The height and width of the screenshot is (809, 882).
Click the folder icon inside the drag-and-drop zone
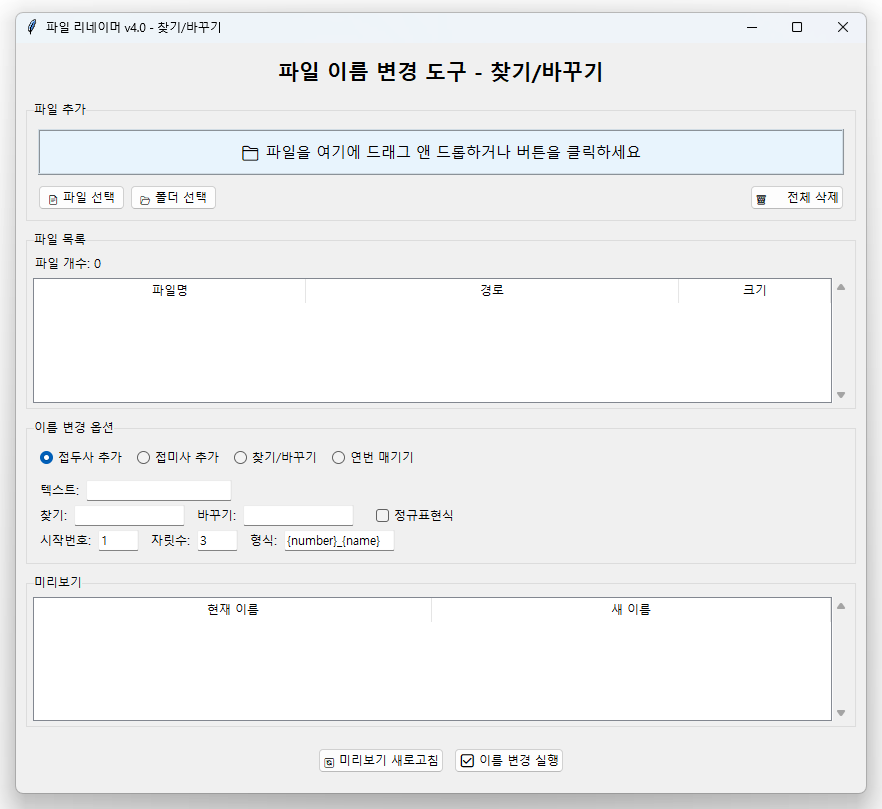(250, 152)
